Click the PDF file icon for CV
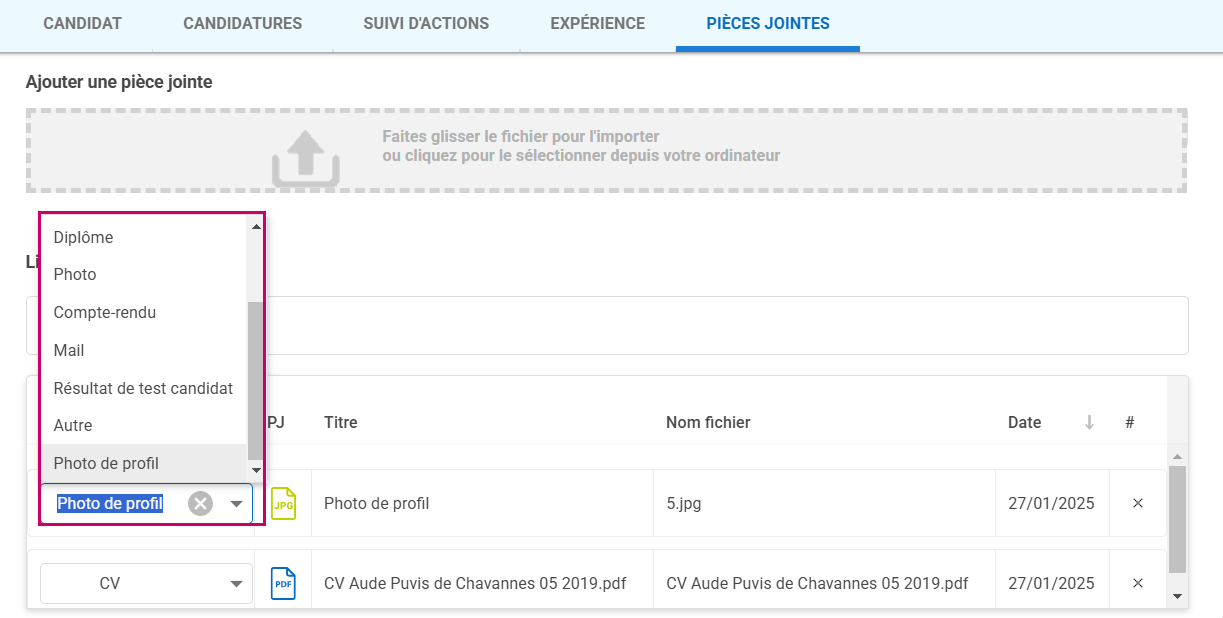Screen dimensions: 1223x618 (x=283, y=583)
